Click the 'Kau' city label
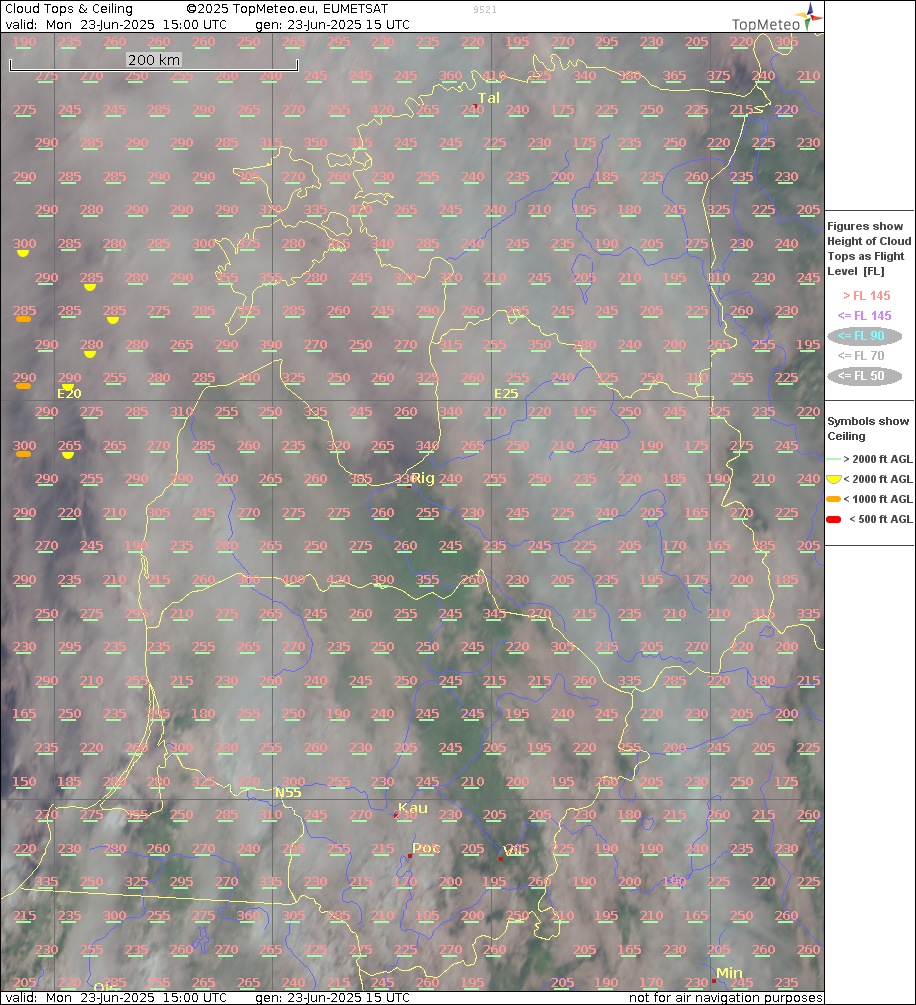This screenshot has height=1005, width=916. coord(413,808)
